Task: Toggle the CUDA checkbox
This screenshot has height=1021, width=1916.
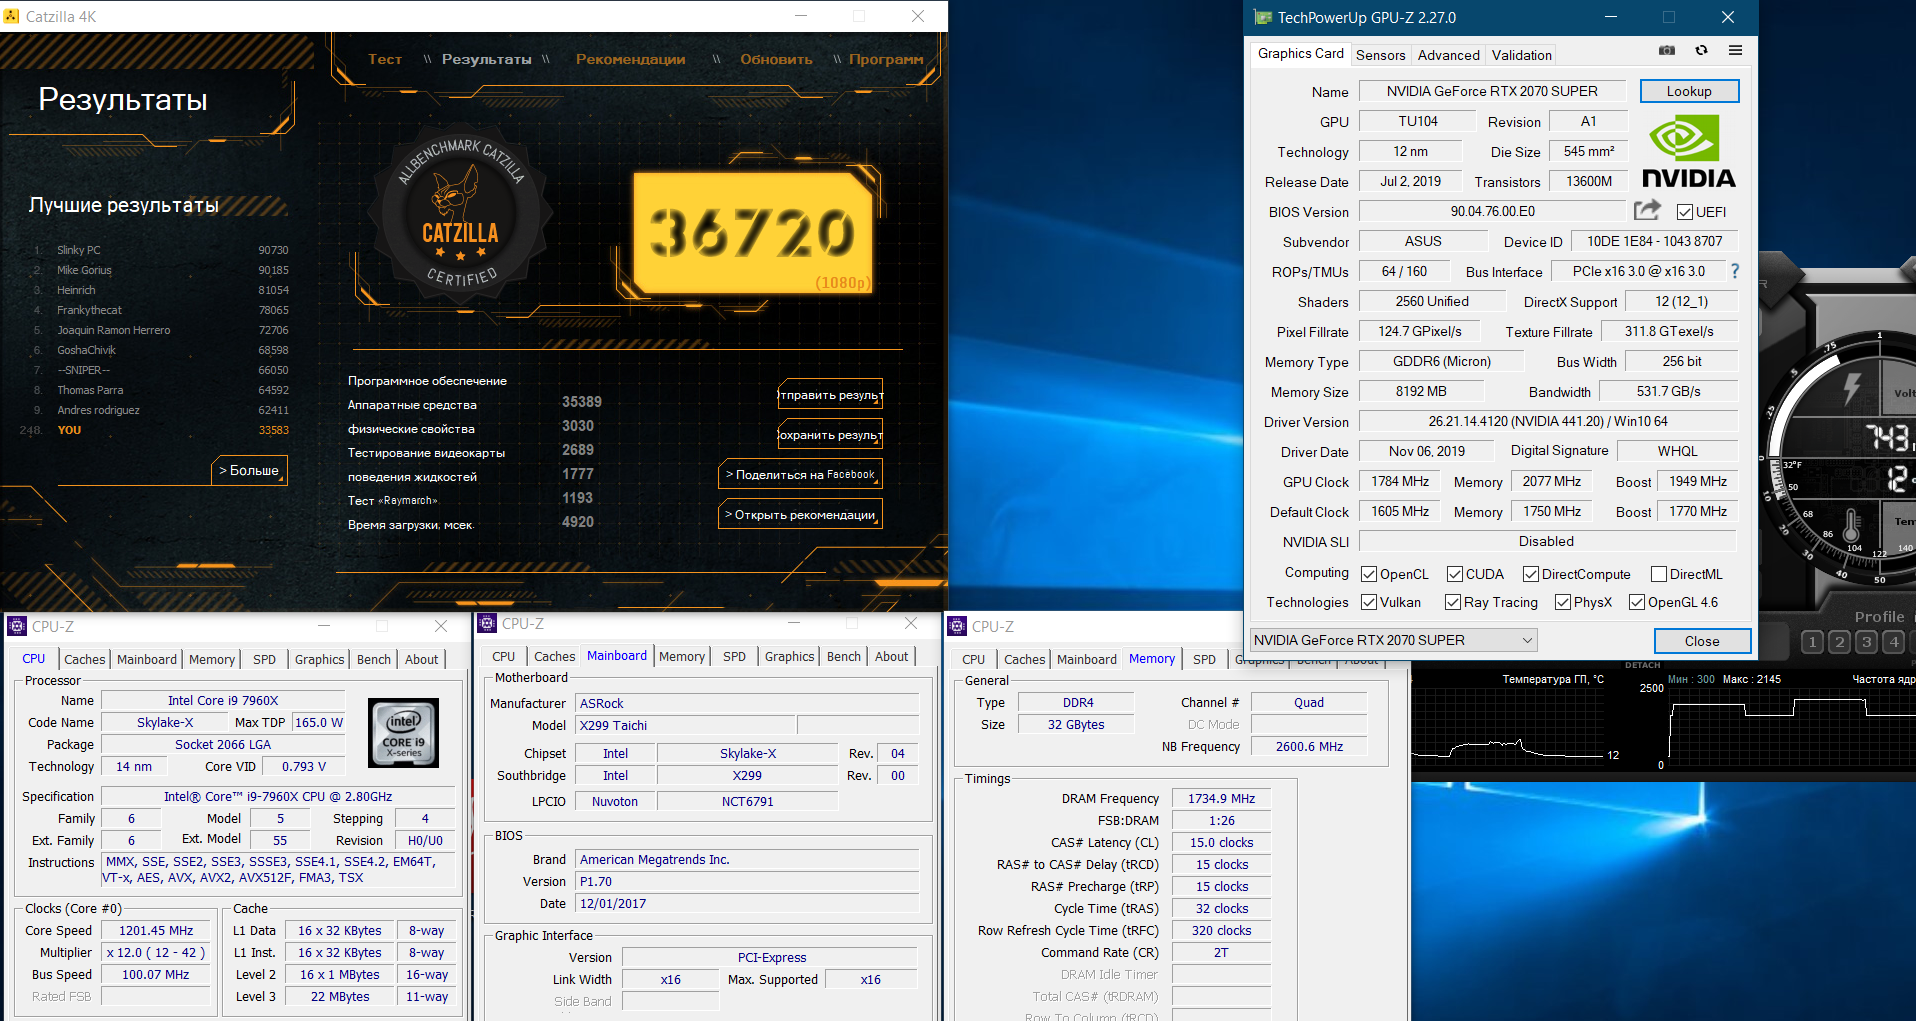Action: pyautogui.click(x=1455, y=574)
